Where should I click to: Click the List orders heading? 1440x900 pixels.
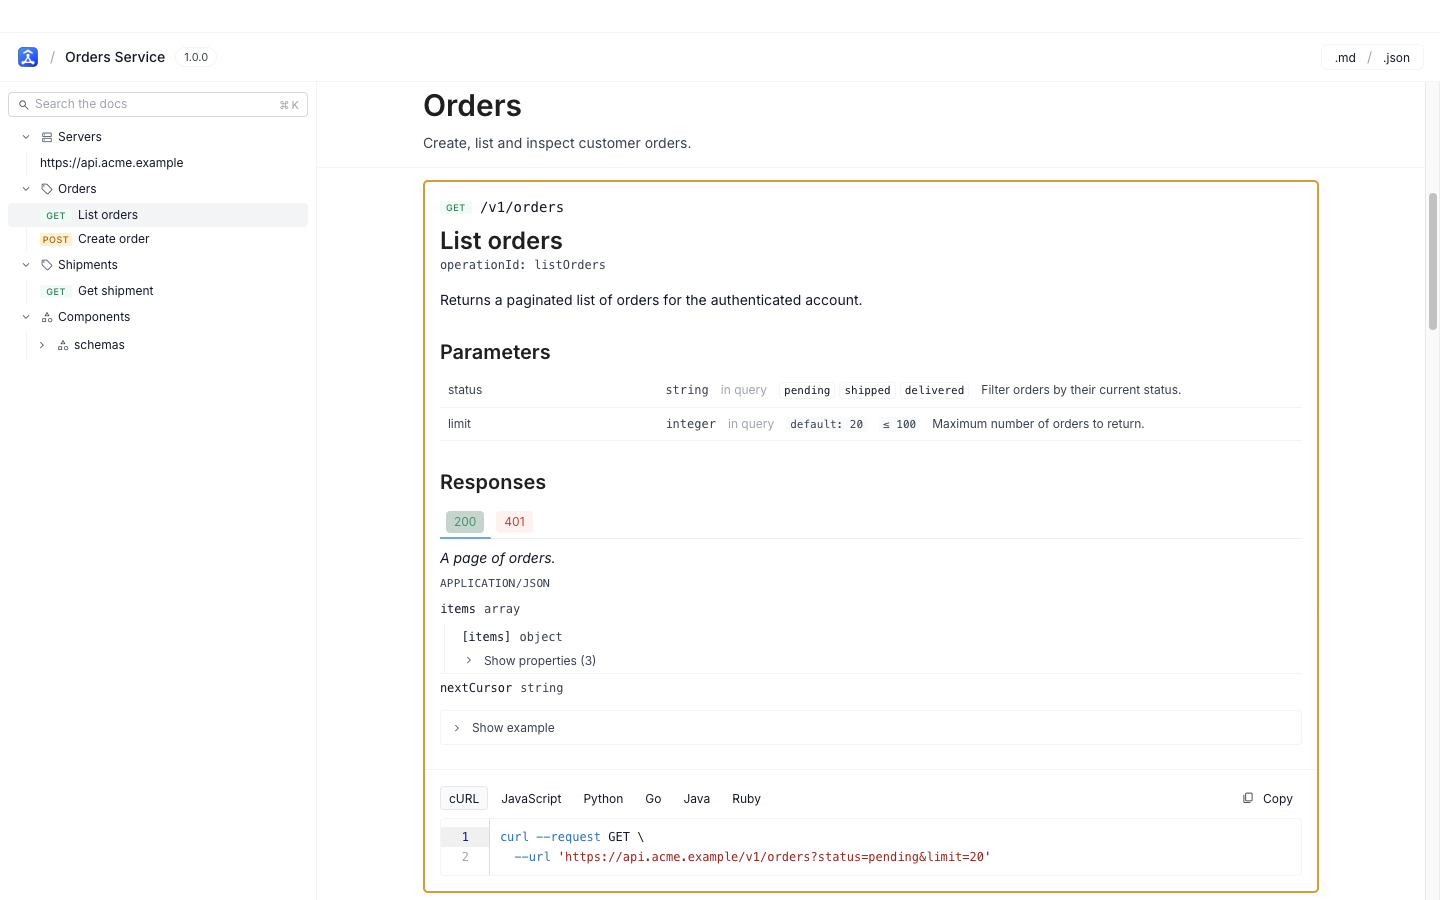[501, 241]
